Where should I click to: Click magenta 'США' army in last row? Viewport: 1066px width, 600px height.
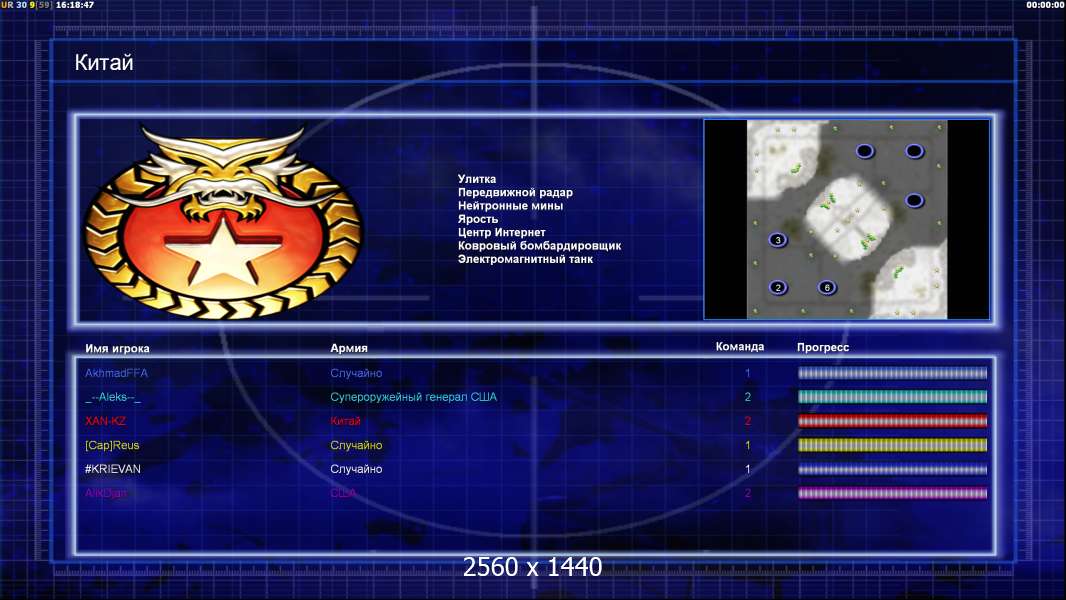click(343, 493)
